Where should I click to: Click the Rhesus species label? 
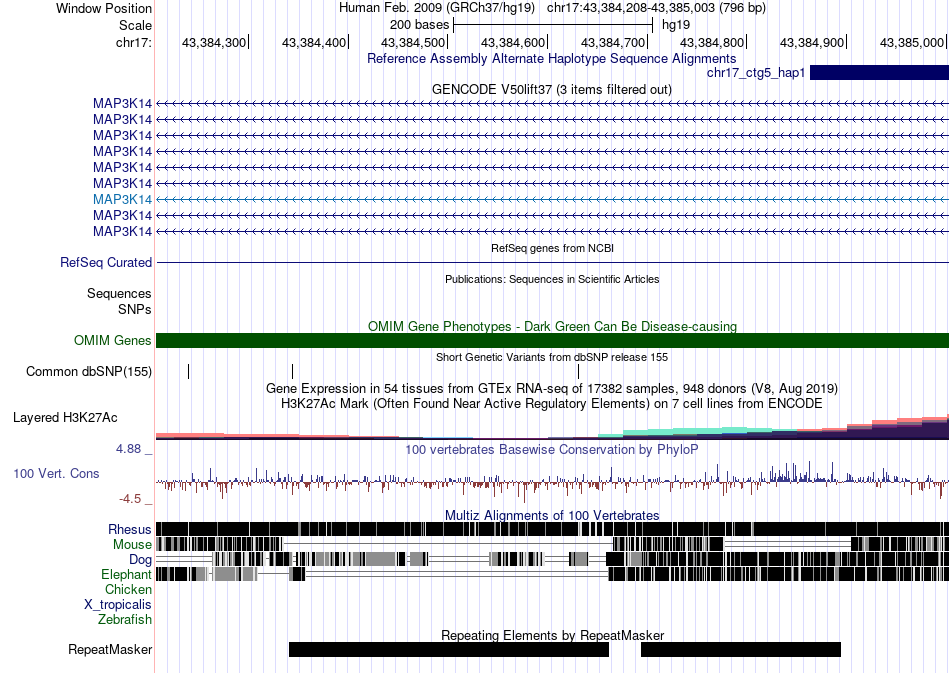coord(130,529)
